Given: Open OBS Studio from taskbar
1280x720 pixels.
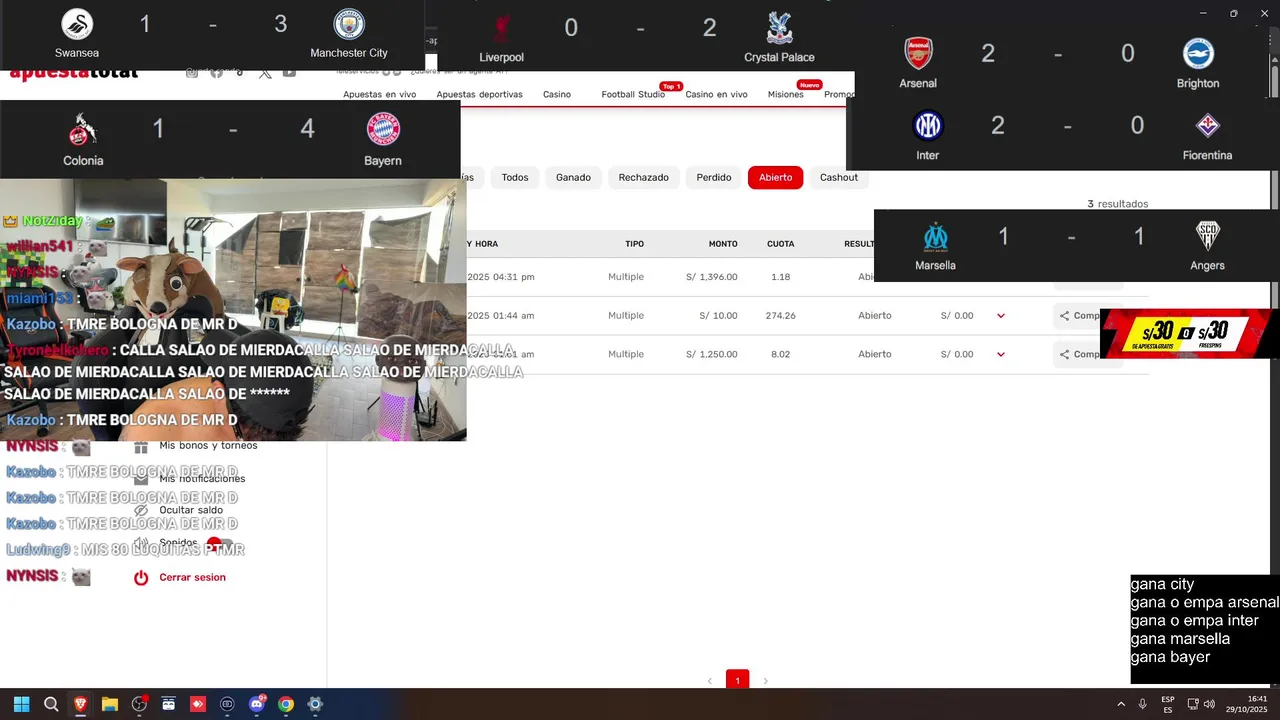Looking at the screenshot, I should tap(139, 704).
